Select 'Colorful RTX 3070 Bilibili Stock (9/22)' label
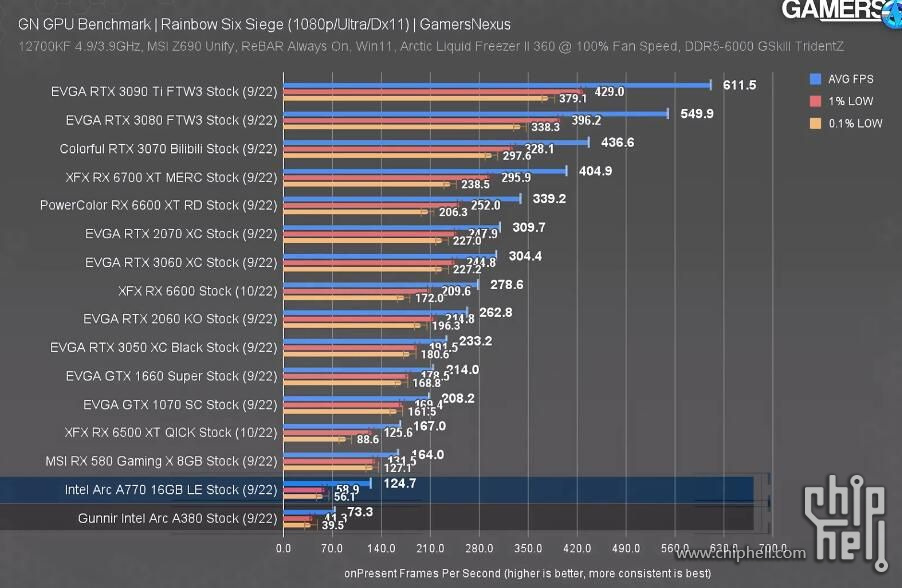 [169, 149]
